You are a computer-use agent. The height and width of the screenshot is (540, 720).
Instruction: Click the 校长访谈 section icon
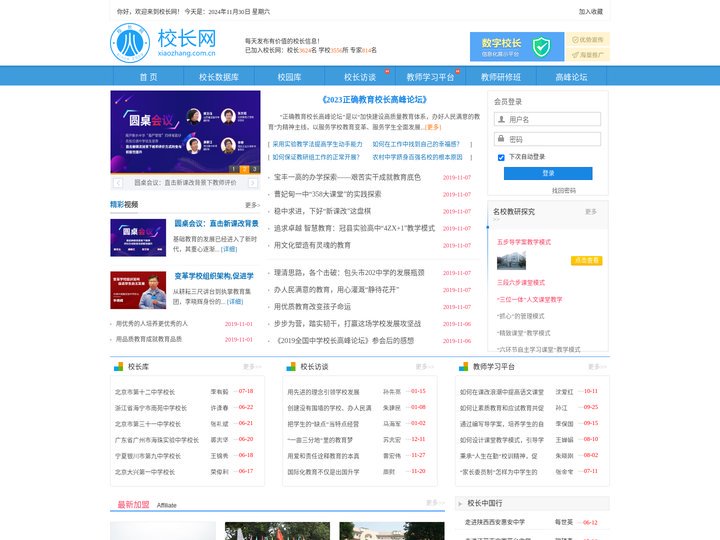tap(291, 366)
